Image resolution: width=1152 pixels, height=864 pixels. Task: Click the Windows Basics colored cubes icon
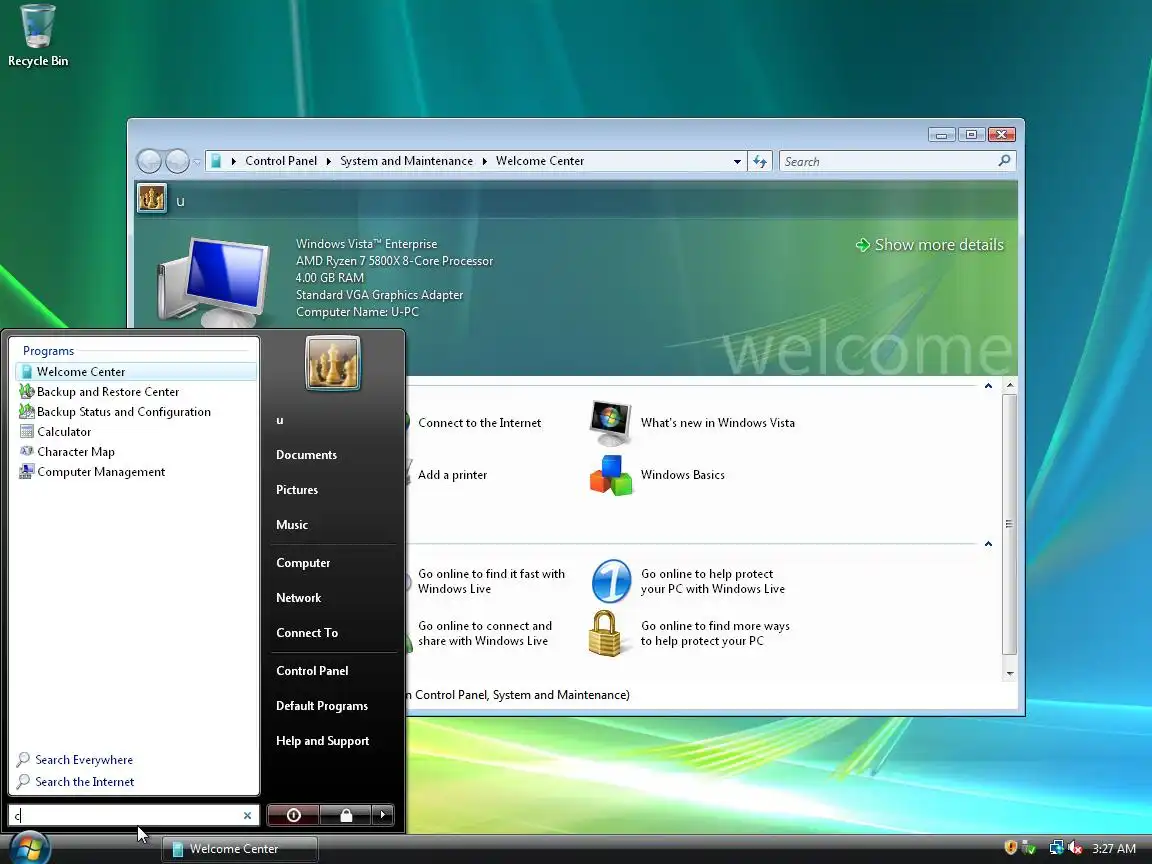click(x=611, y=475)
